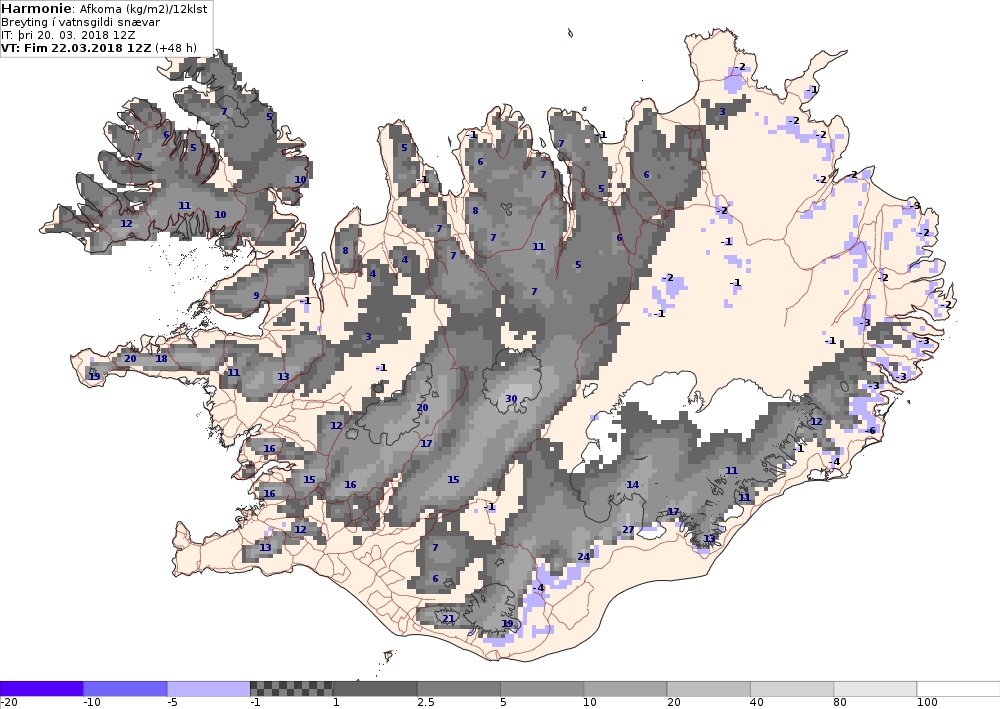Select the map value '21'
1000x709 pixels.
coord(448,618)
